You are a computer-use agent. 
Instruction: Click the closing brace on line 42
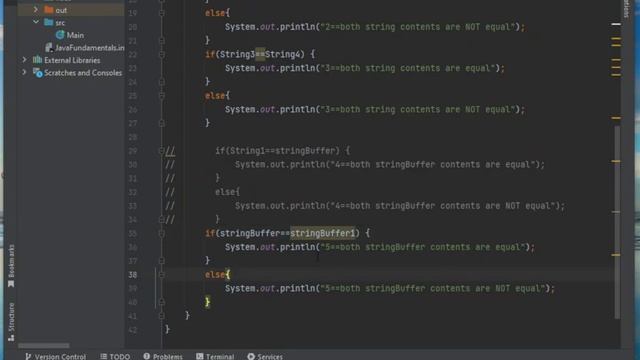pos(167,329)
